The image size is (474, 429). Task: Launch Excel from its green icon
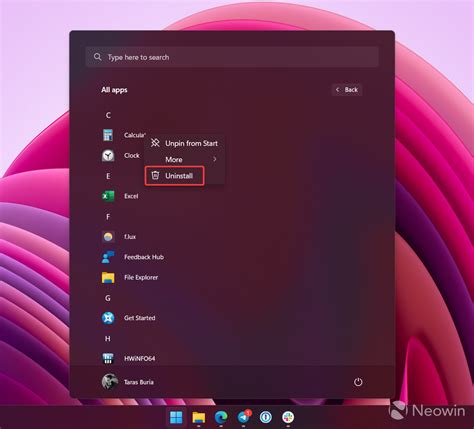click(108, 196)
